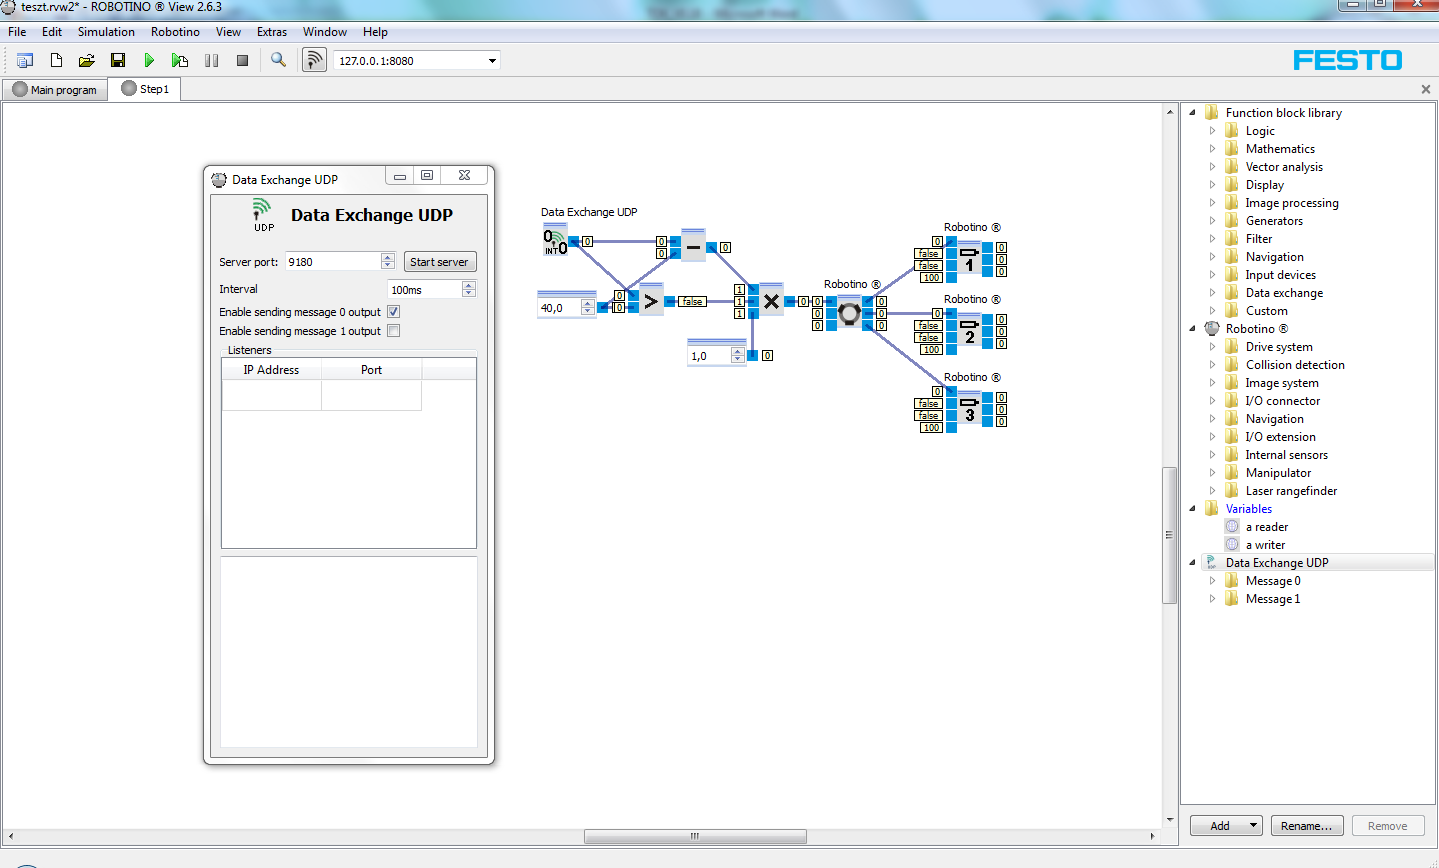Collapse the Function block library node
The image size is (1439, 868).
coord(1192,113)
